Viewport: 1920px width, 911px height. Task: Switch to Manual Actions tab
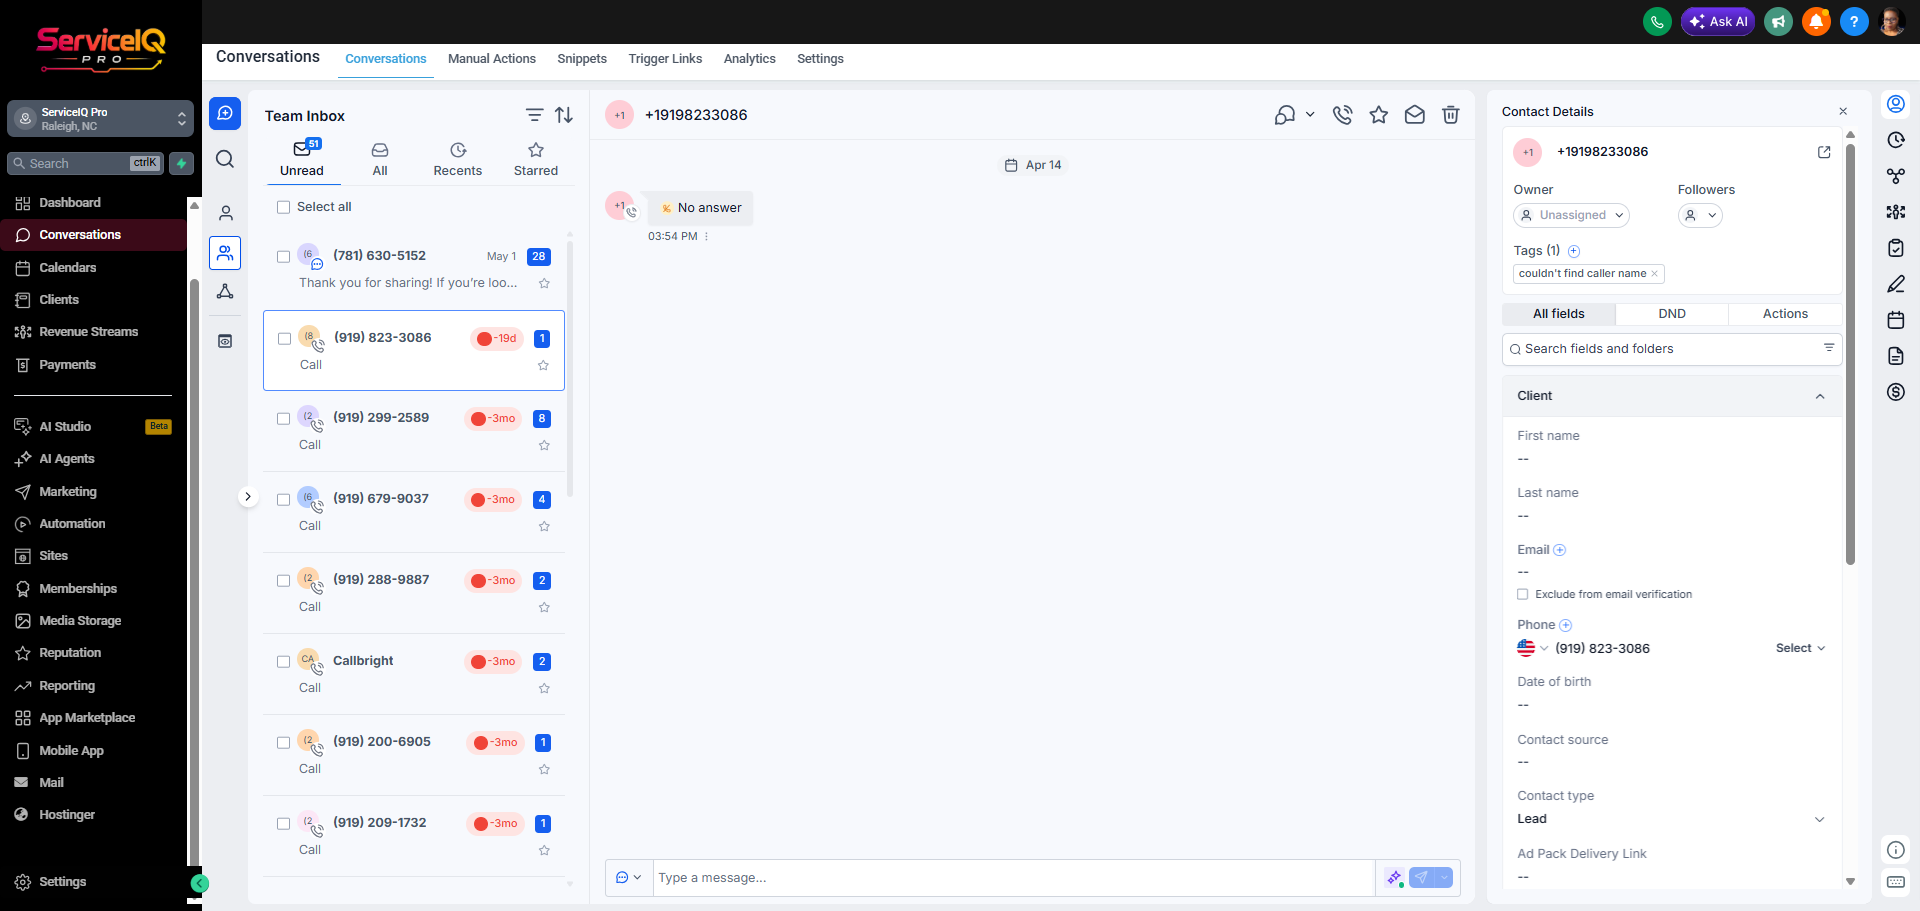(492, 59)
